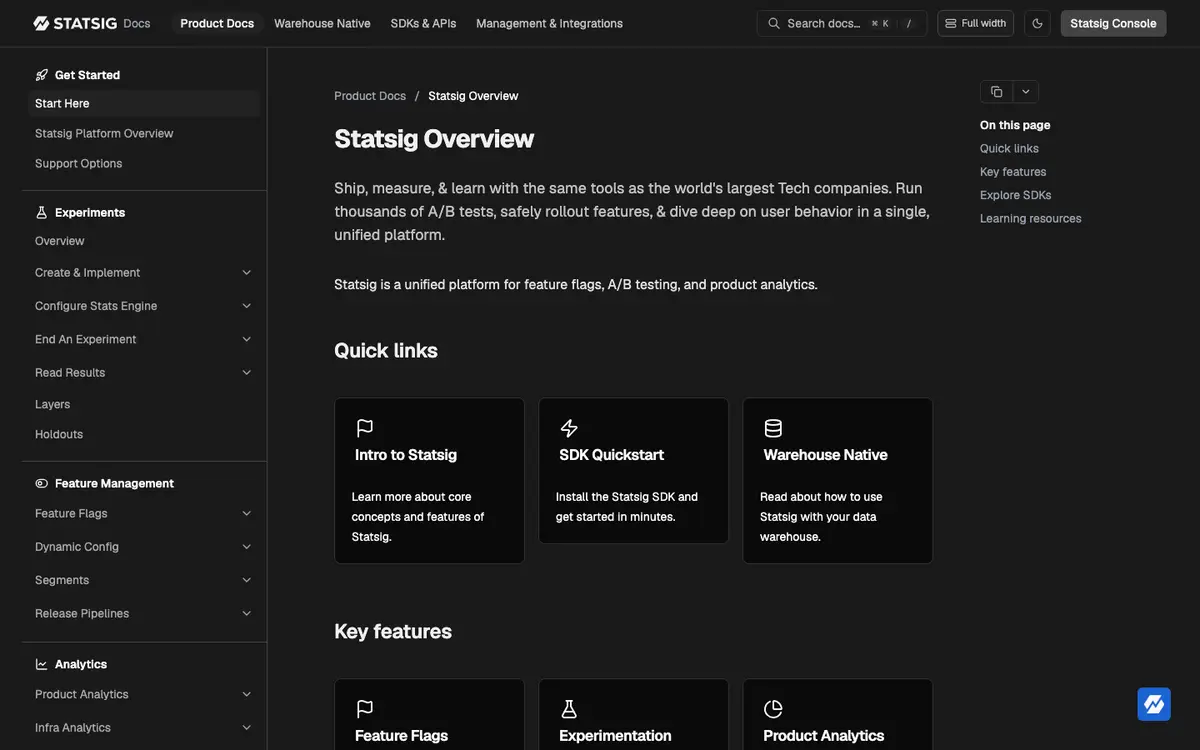Click the Get Started rocket icon
Image resolution: width=1200 pixels, height=750 pixels.
[42, 75]
